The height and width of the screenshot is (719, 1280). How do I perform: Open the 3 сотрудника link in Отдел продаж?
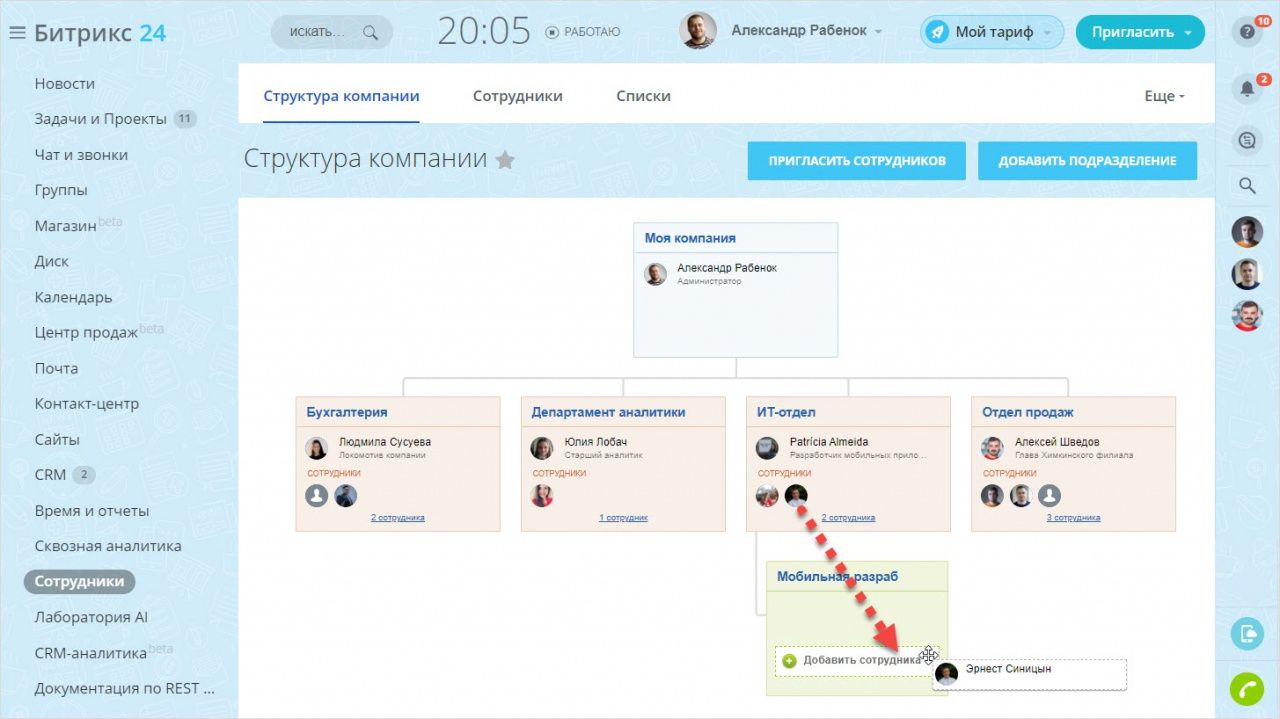point(1073,518)
